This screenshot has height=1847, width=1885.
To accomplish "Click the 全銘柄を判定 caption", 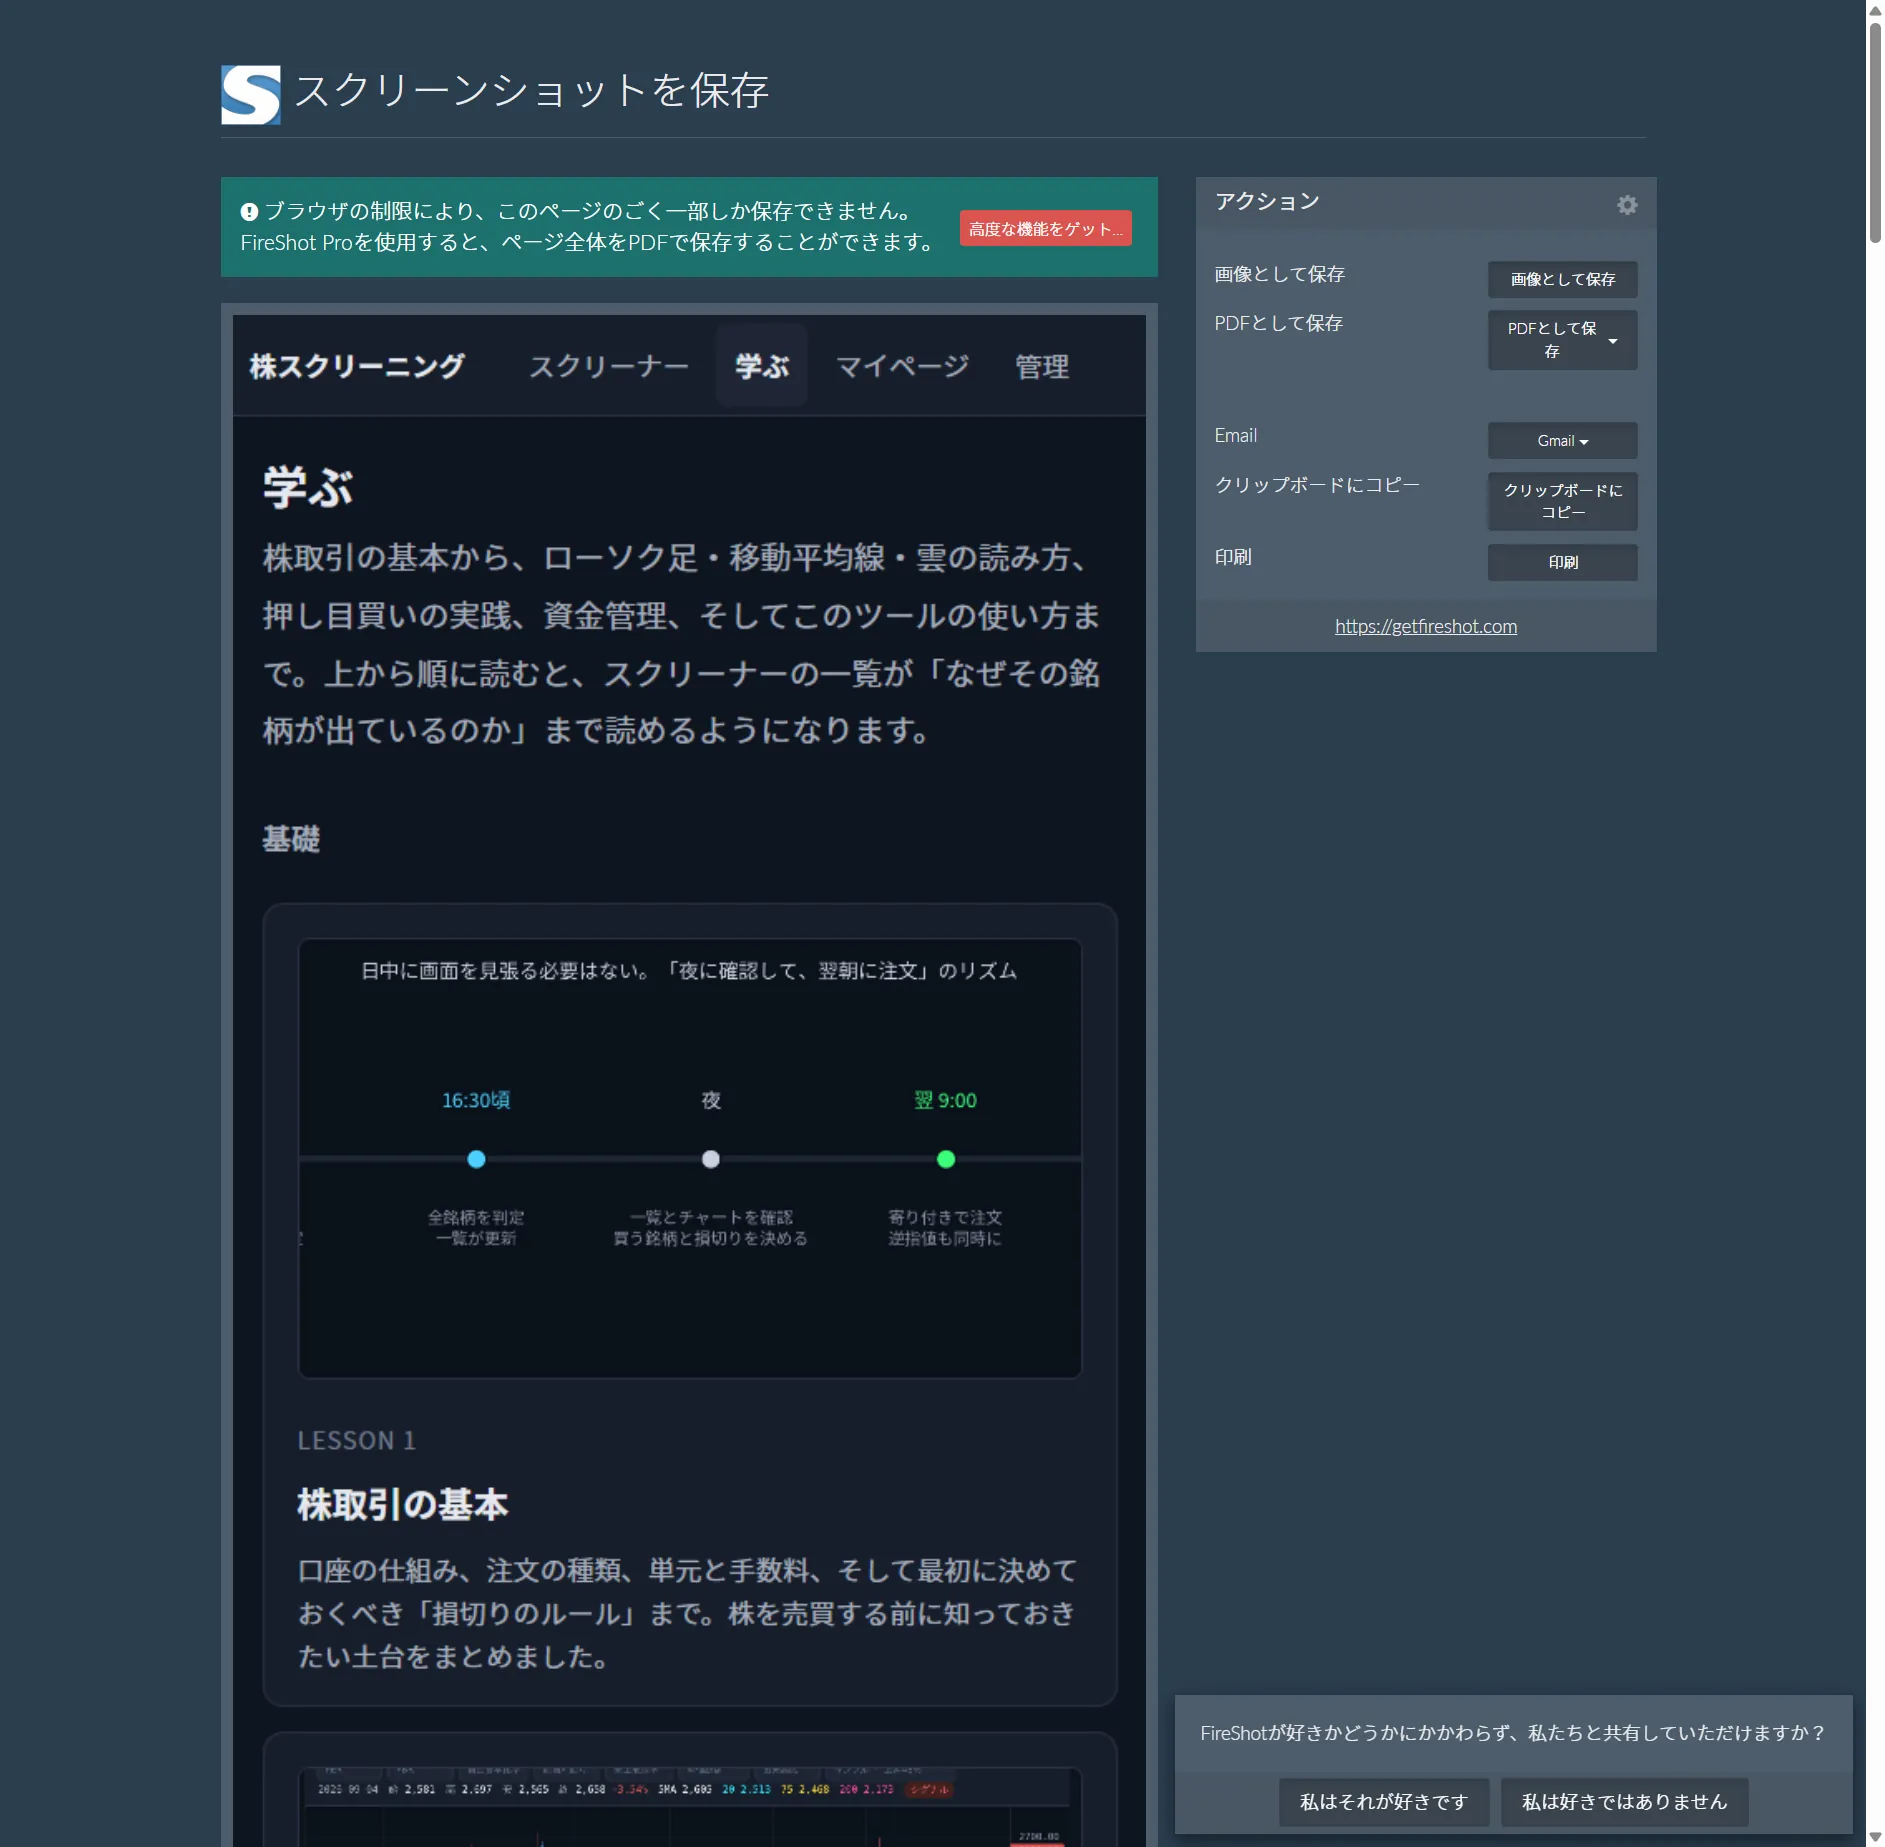I will tap(476, 1217).
